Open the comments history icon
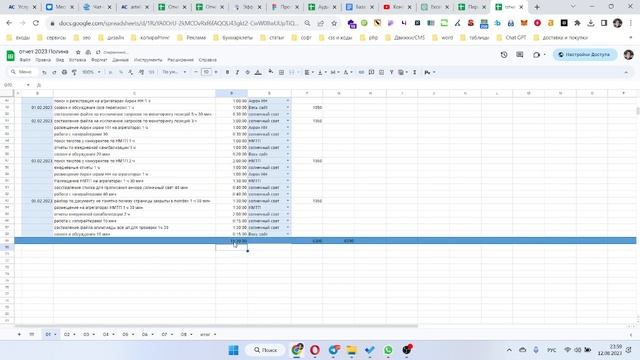The image size is (640, 360). point(520,55)
